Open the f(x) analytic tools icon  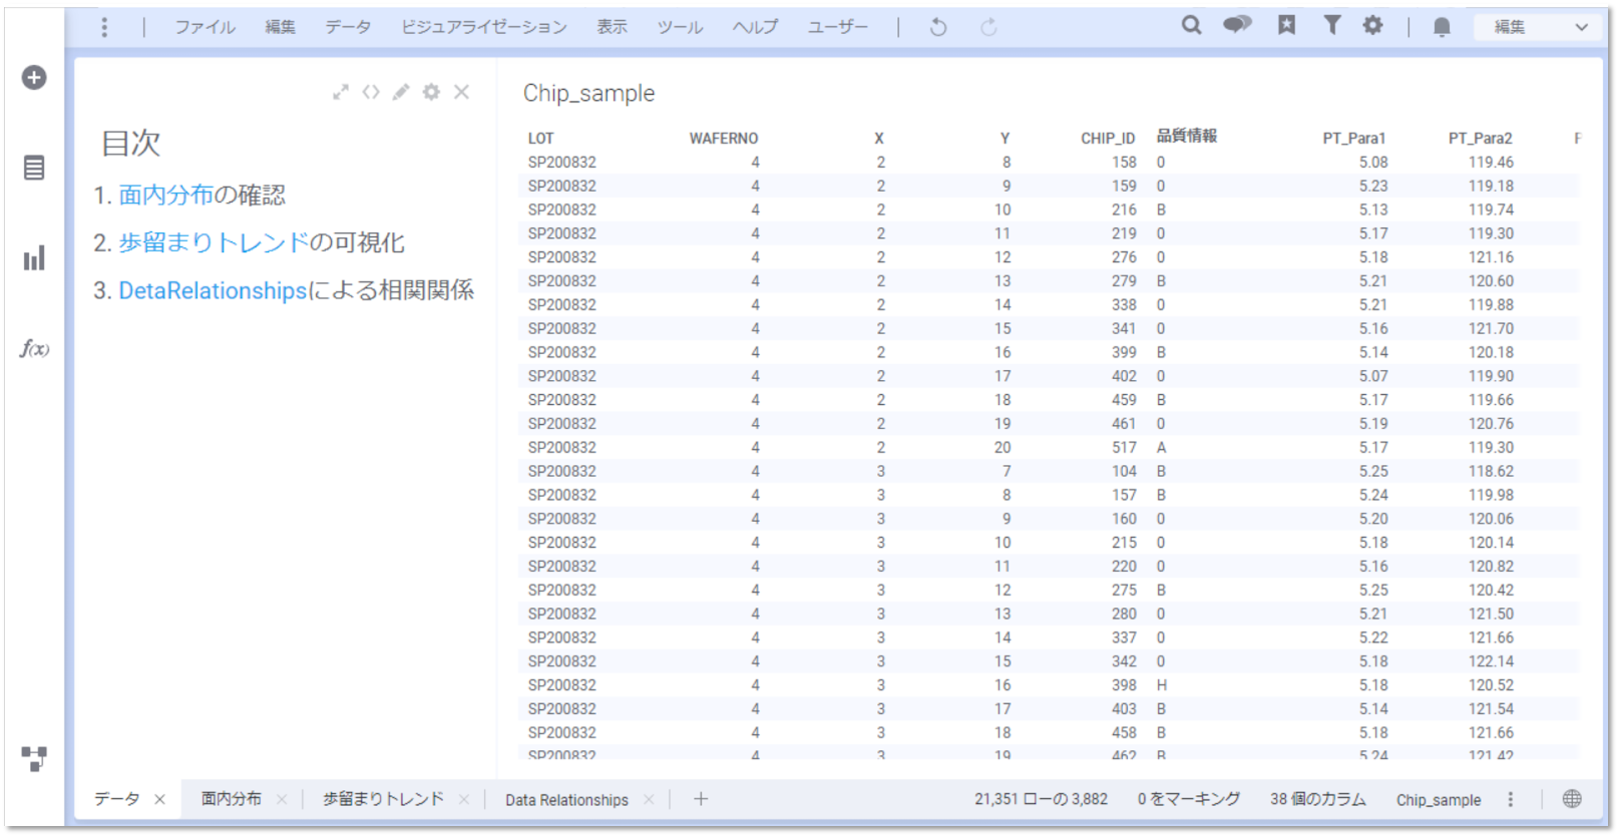(x=34, y=349)
